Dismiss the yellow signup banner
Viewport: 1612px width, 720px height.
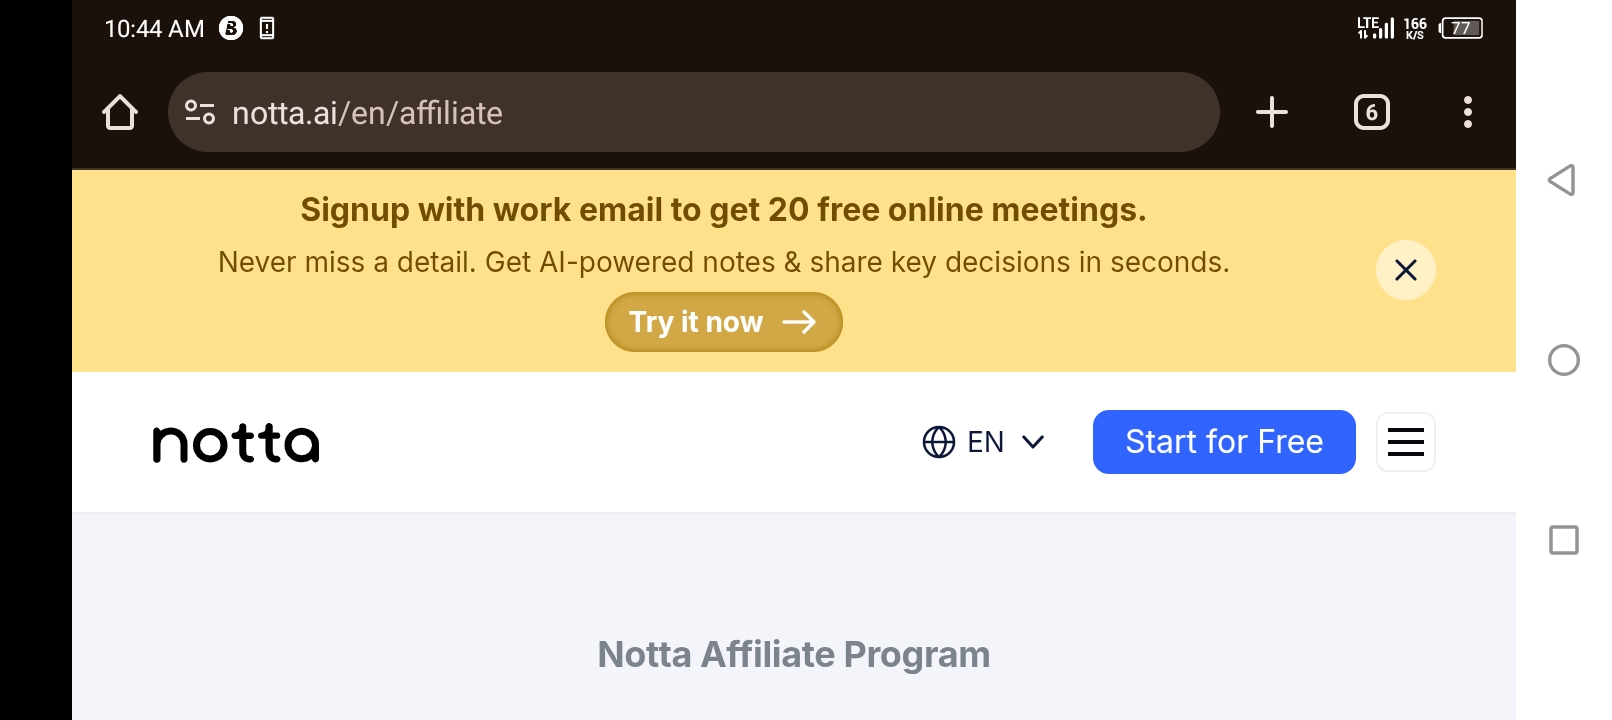tap(1405, 270)
